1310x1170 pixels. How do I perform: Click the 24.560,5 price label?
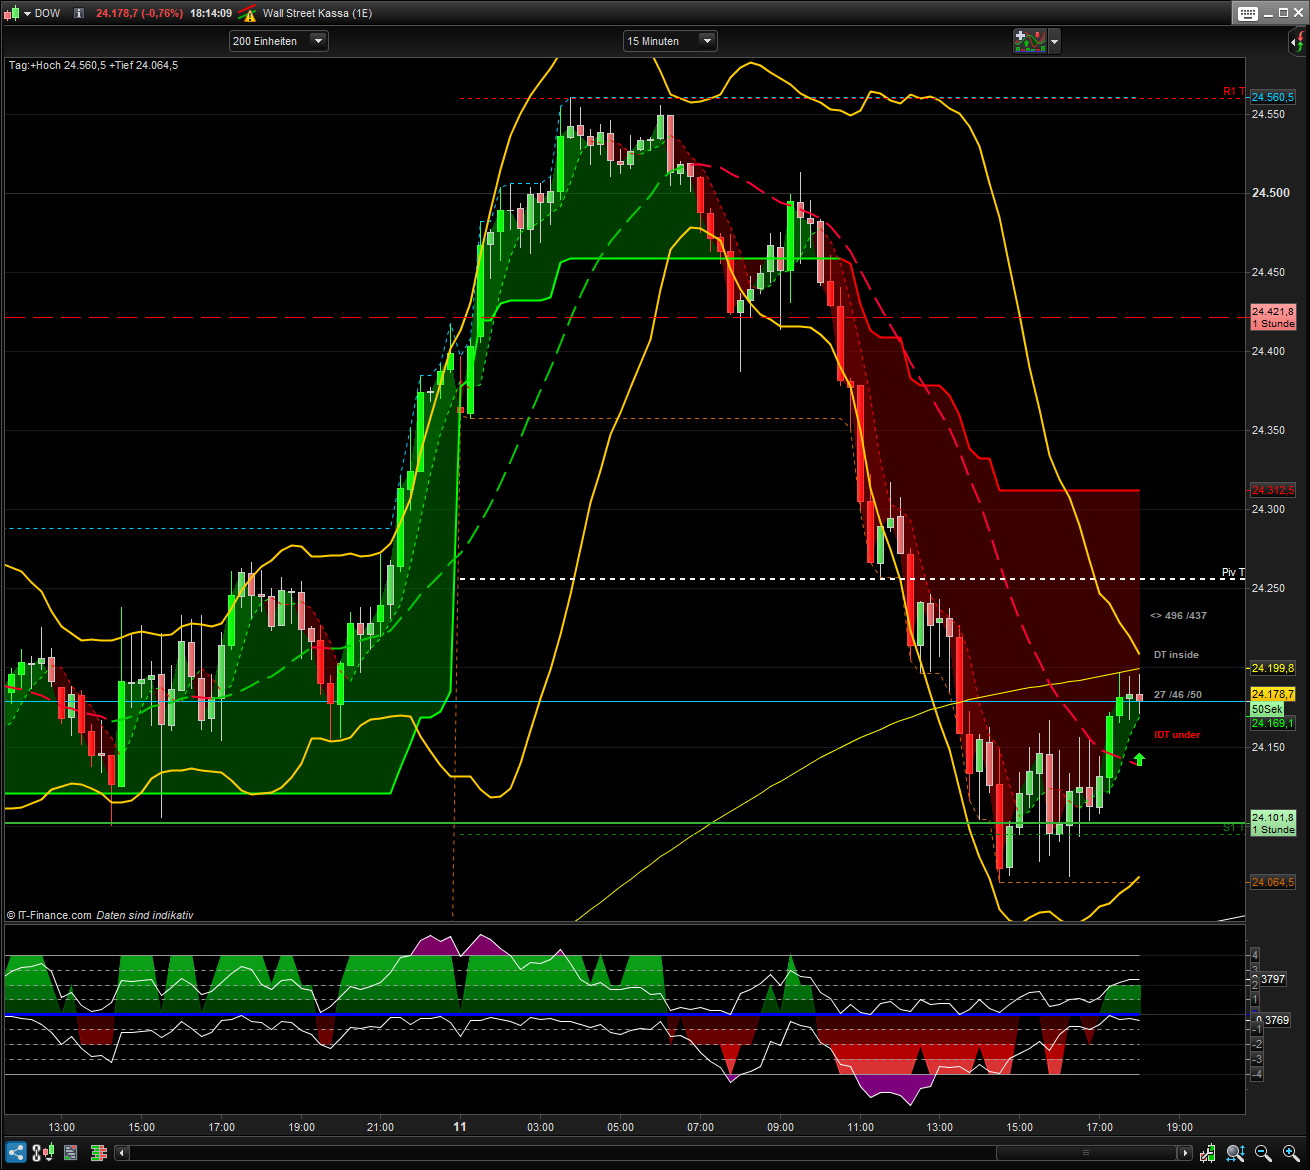tap(1273, 97)
